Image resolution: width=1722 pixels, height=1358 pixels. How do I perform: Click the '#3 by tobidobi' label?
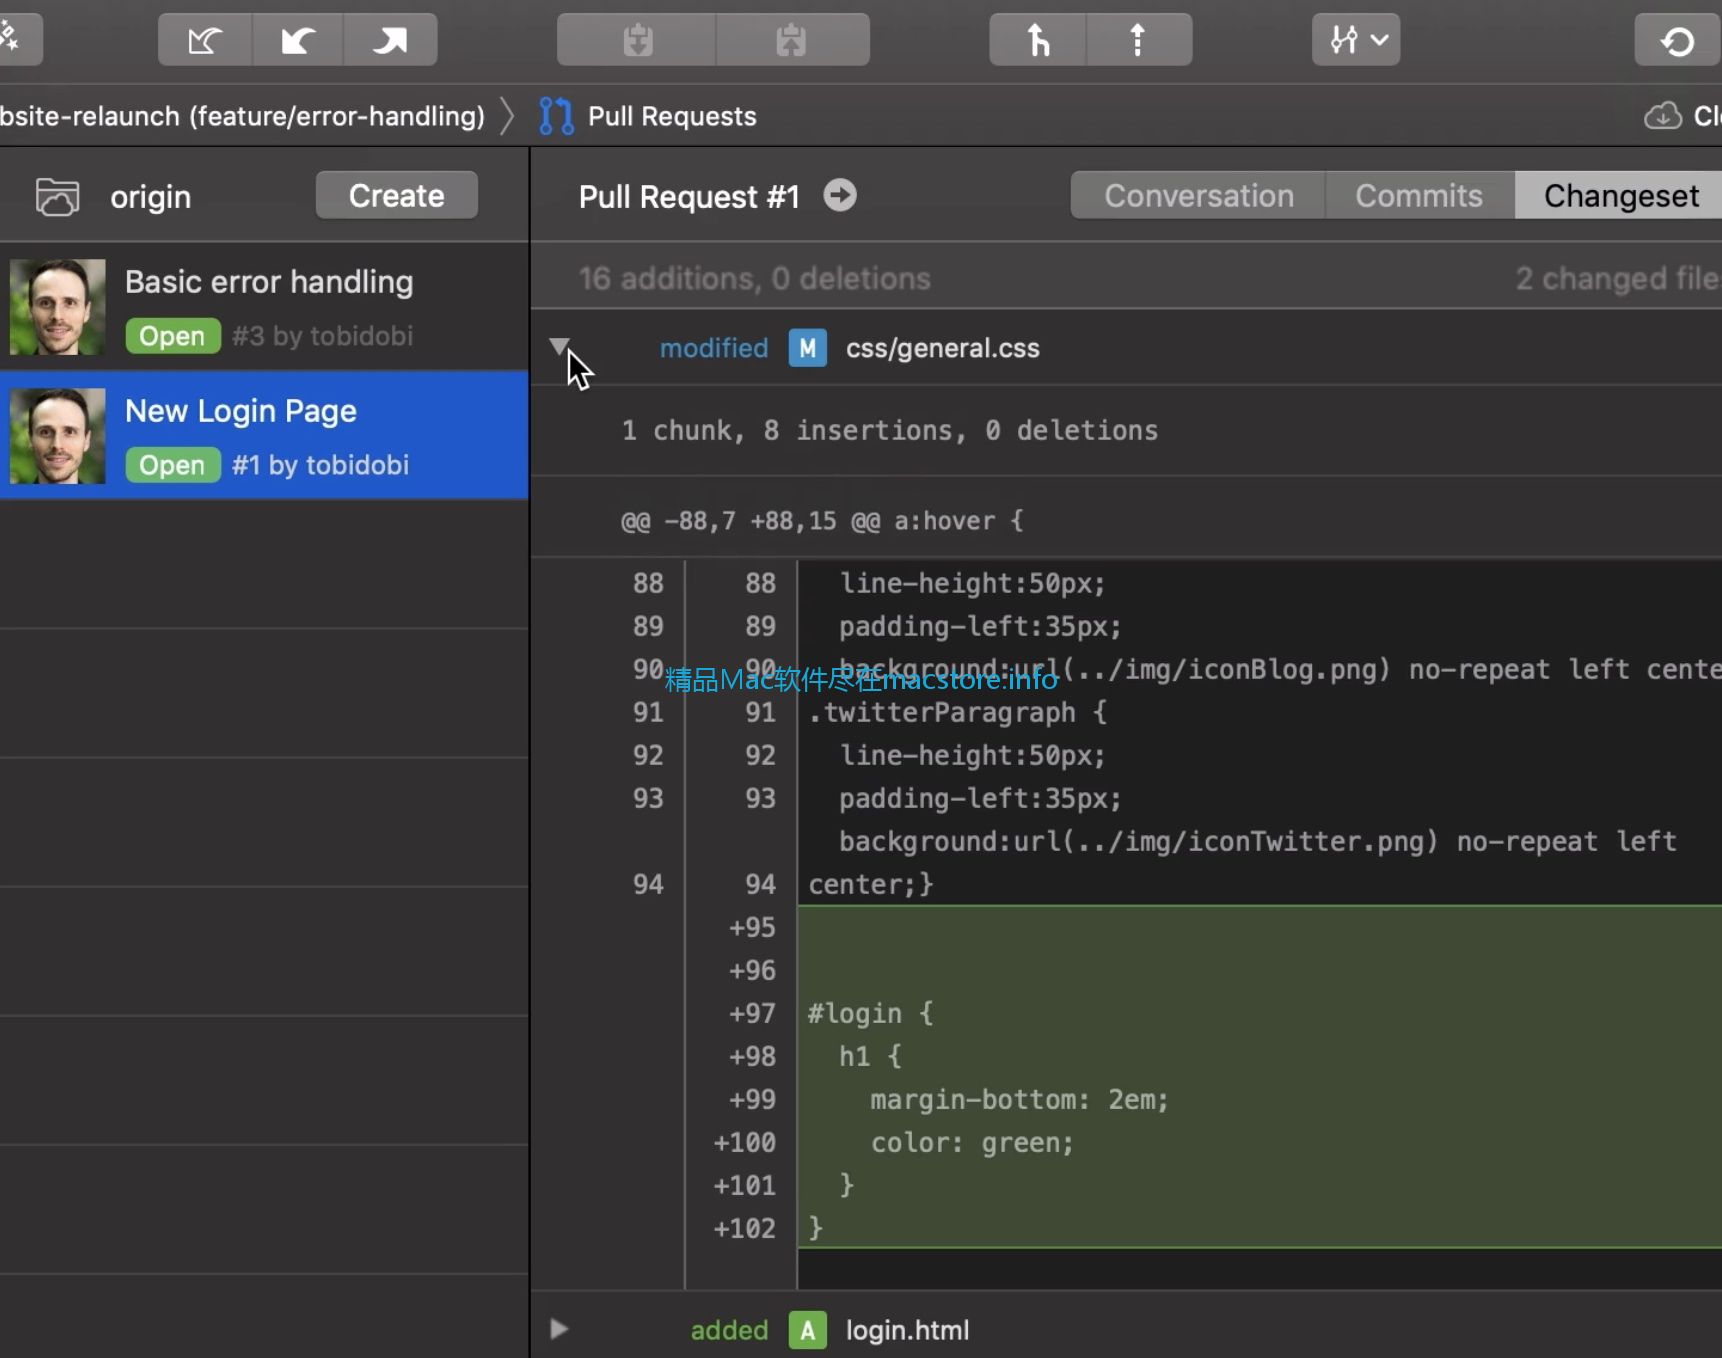click(322, 336)
